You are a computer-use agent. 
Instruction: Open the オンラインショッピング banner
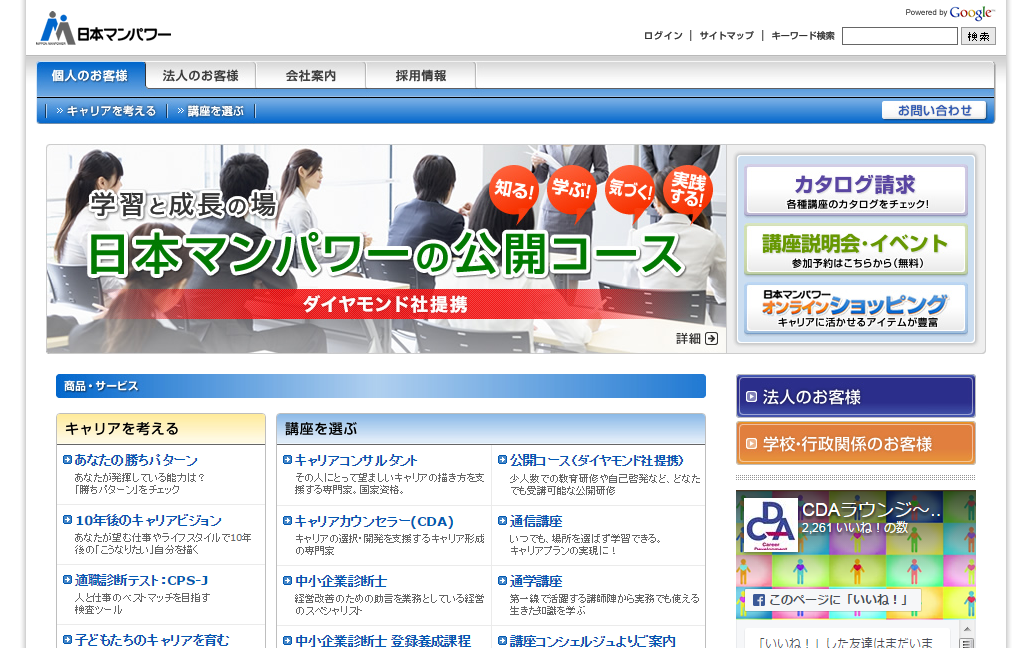click(x=855, y=309)
